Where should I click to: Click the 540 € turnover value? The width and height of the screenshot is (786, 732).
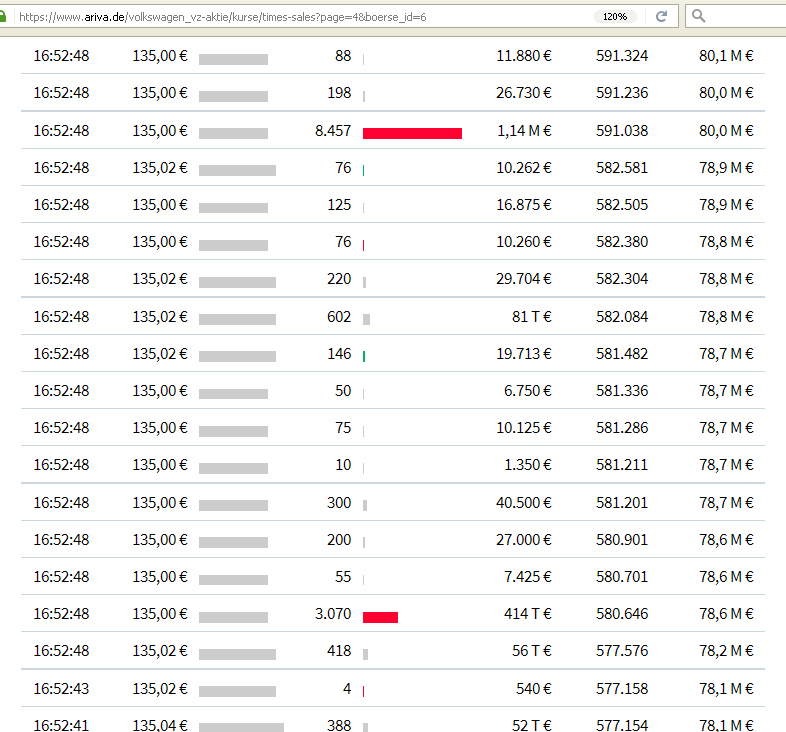tap(532, 688)
